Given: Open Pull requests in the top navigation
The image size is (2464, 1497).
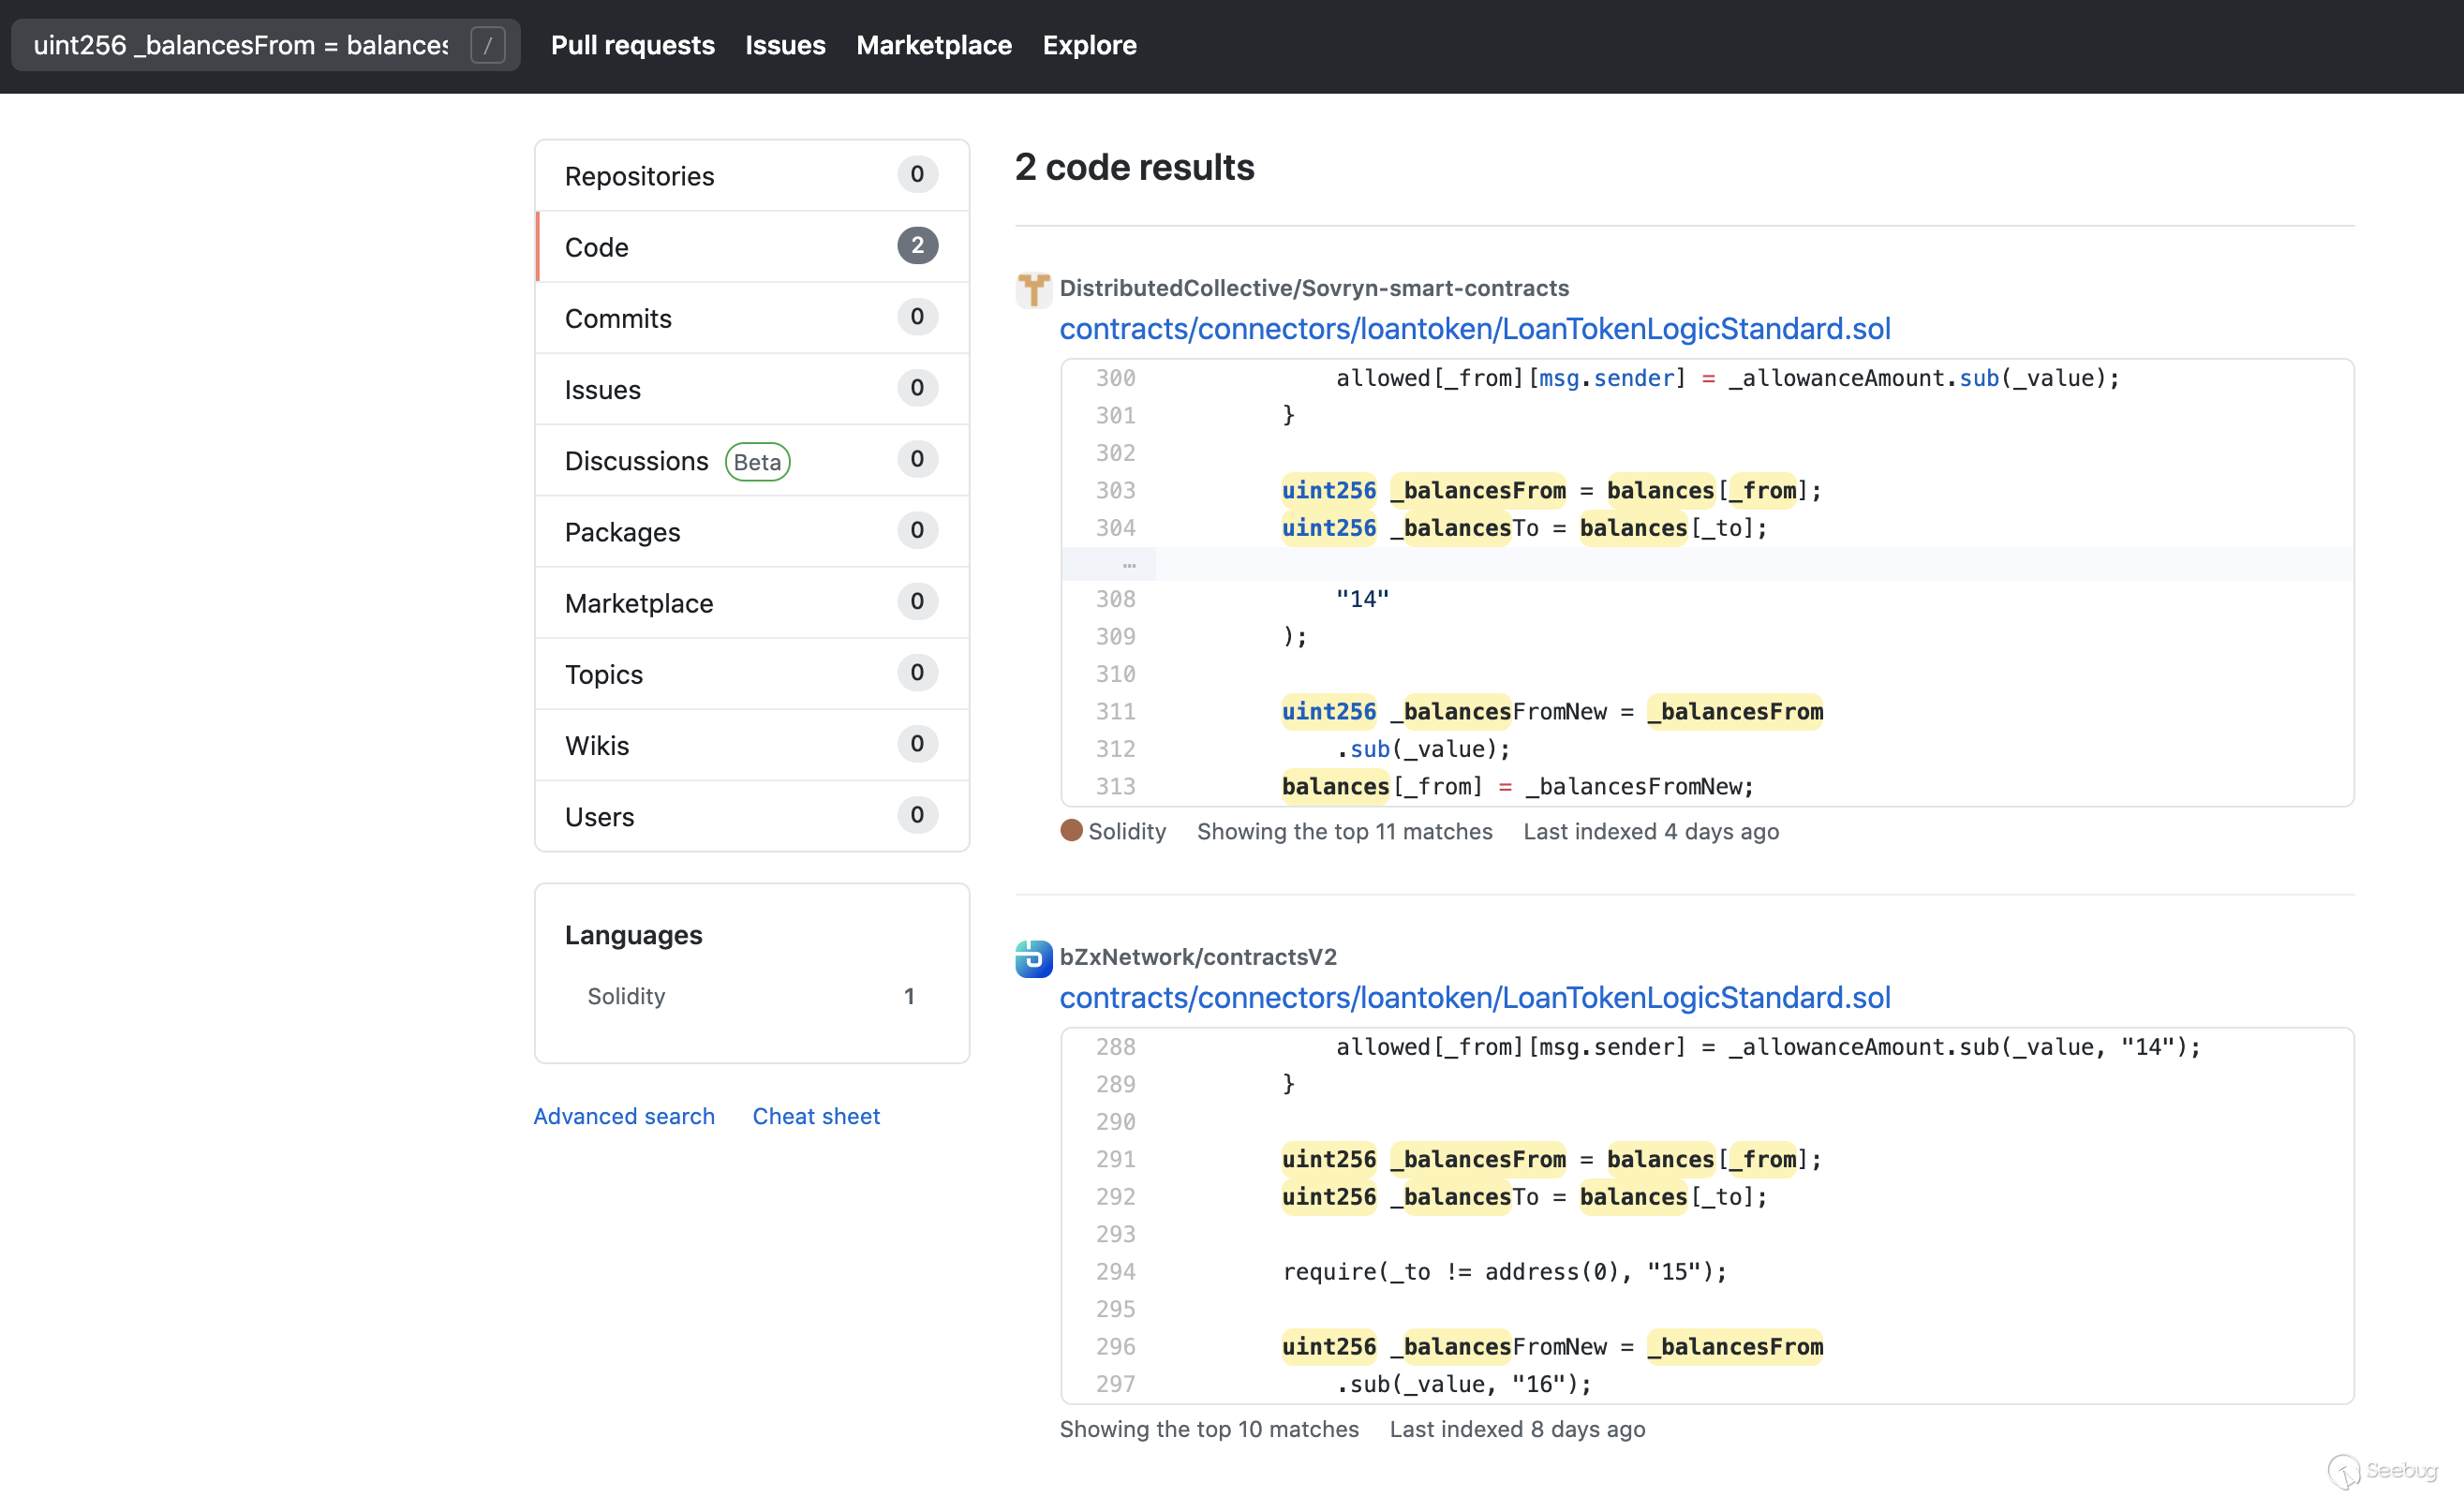Looking at the screenshot, I should coord(632,45).
